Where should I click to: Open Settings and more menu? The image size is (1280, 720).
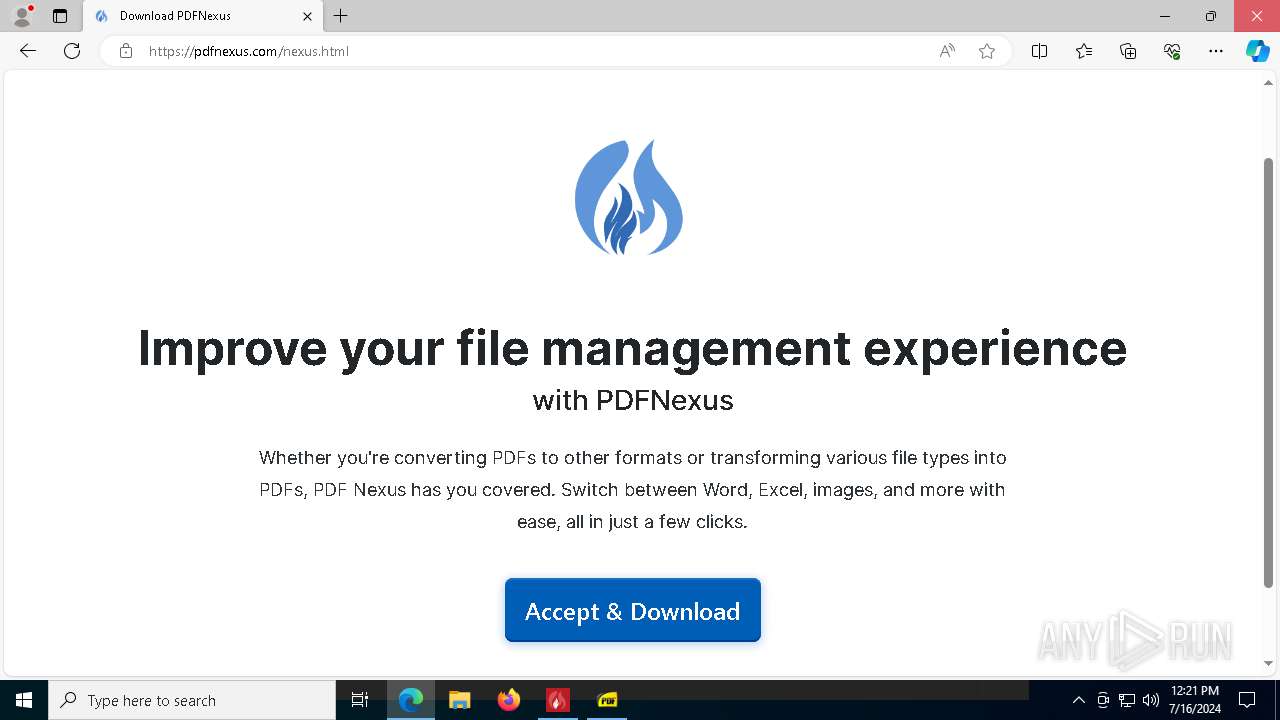coord(1216,51)
